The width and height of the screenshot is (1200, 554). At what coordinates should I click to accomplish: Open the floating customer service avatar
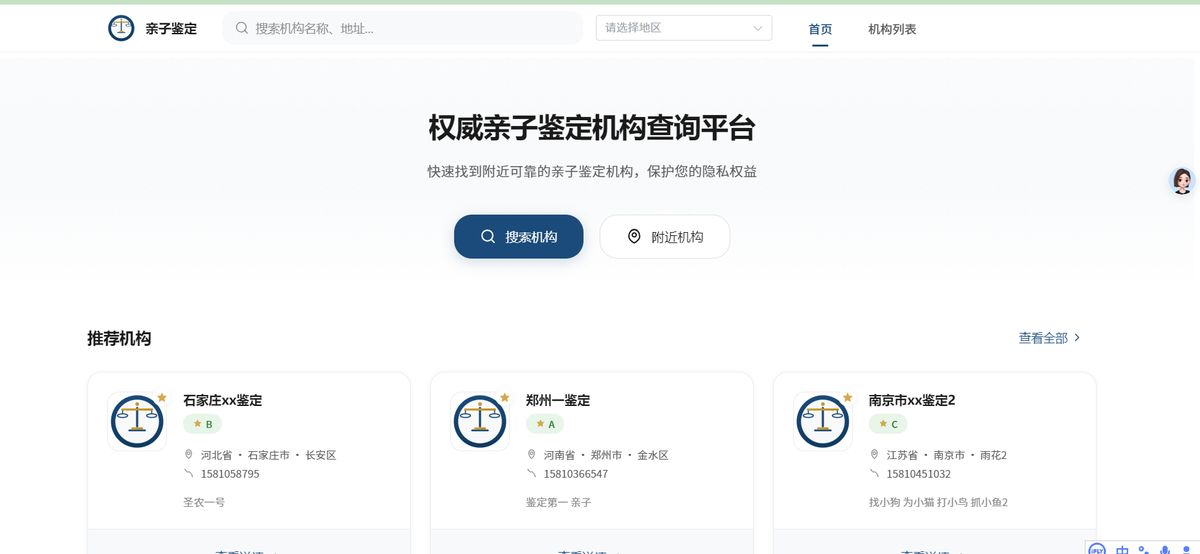(x=1182, y=181)
